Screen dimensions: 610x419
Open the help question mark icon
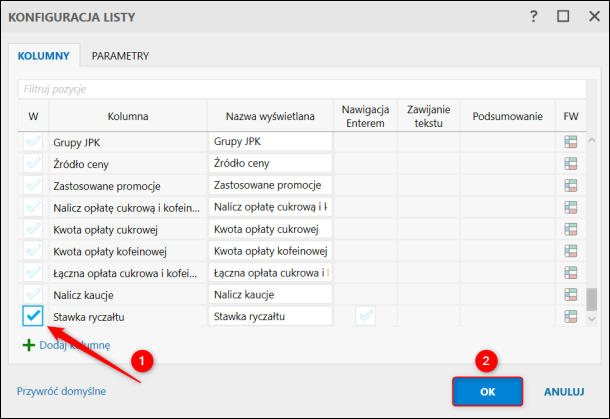click(x=533, y=16)
